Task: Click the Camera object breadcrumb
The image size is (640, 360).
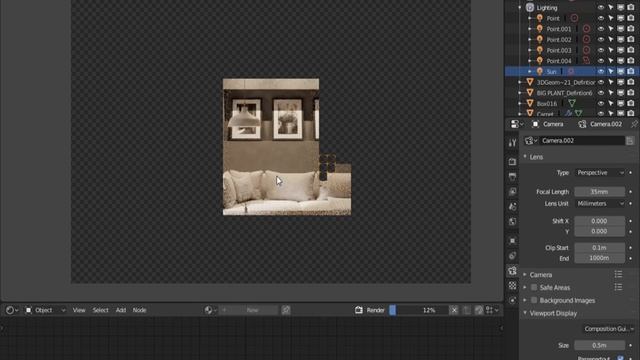Action: tap(548, 124)
